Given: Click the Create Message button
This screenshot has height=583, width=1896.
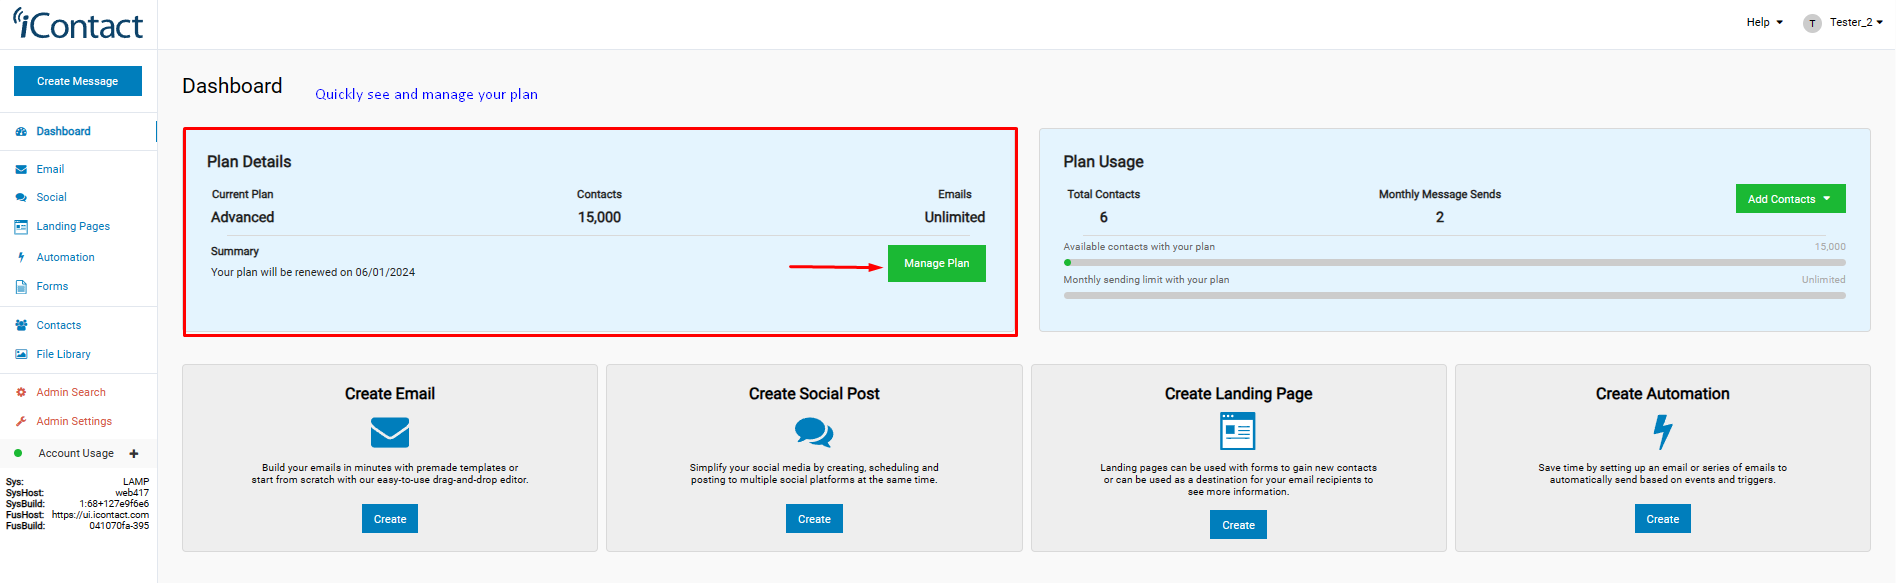Looking at the screenshot, I should coord(78,81).
